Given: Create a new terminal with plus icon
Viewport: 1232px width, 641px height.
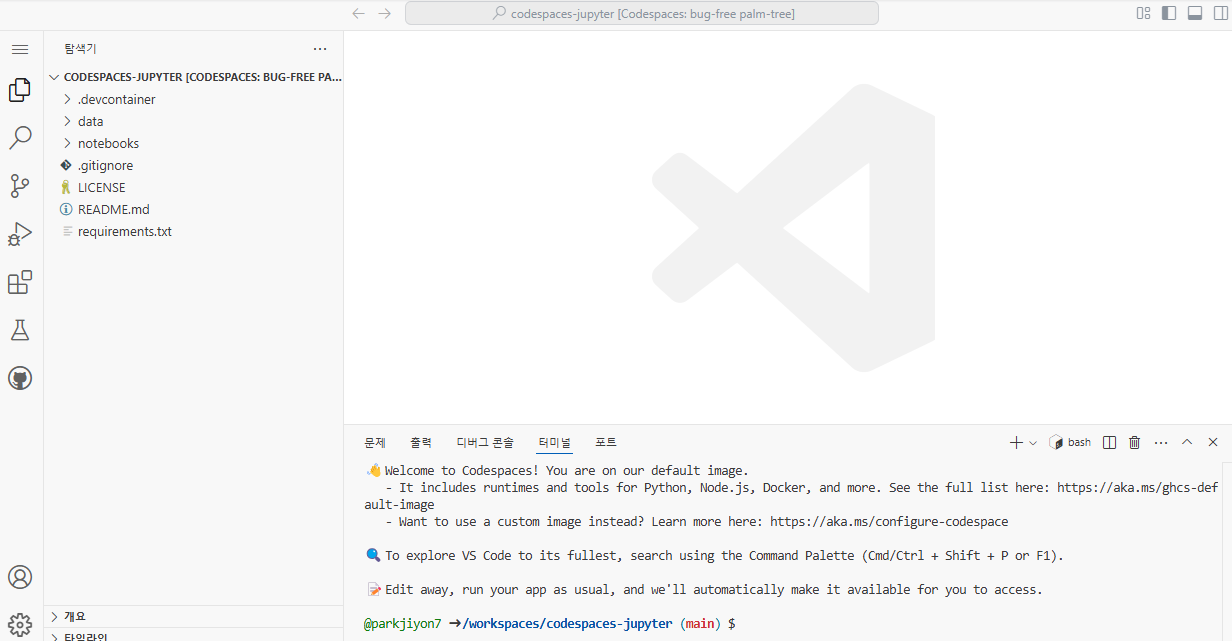Looking at the screenshot, I should 1016,442.
